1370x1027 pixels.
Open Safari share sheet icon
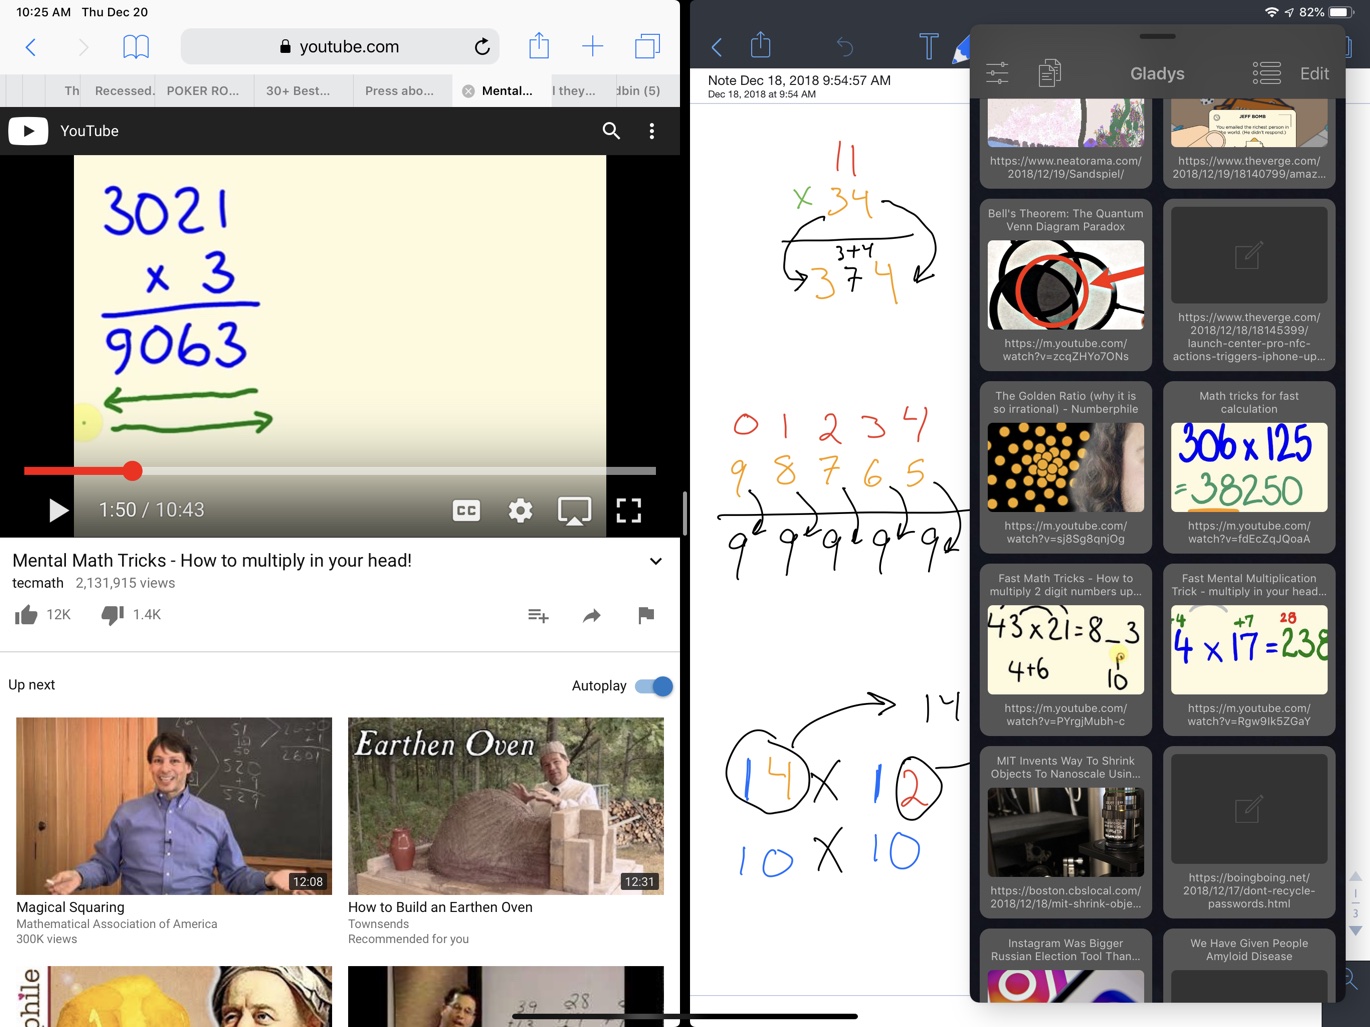539,45
